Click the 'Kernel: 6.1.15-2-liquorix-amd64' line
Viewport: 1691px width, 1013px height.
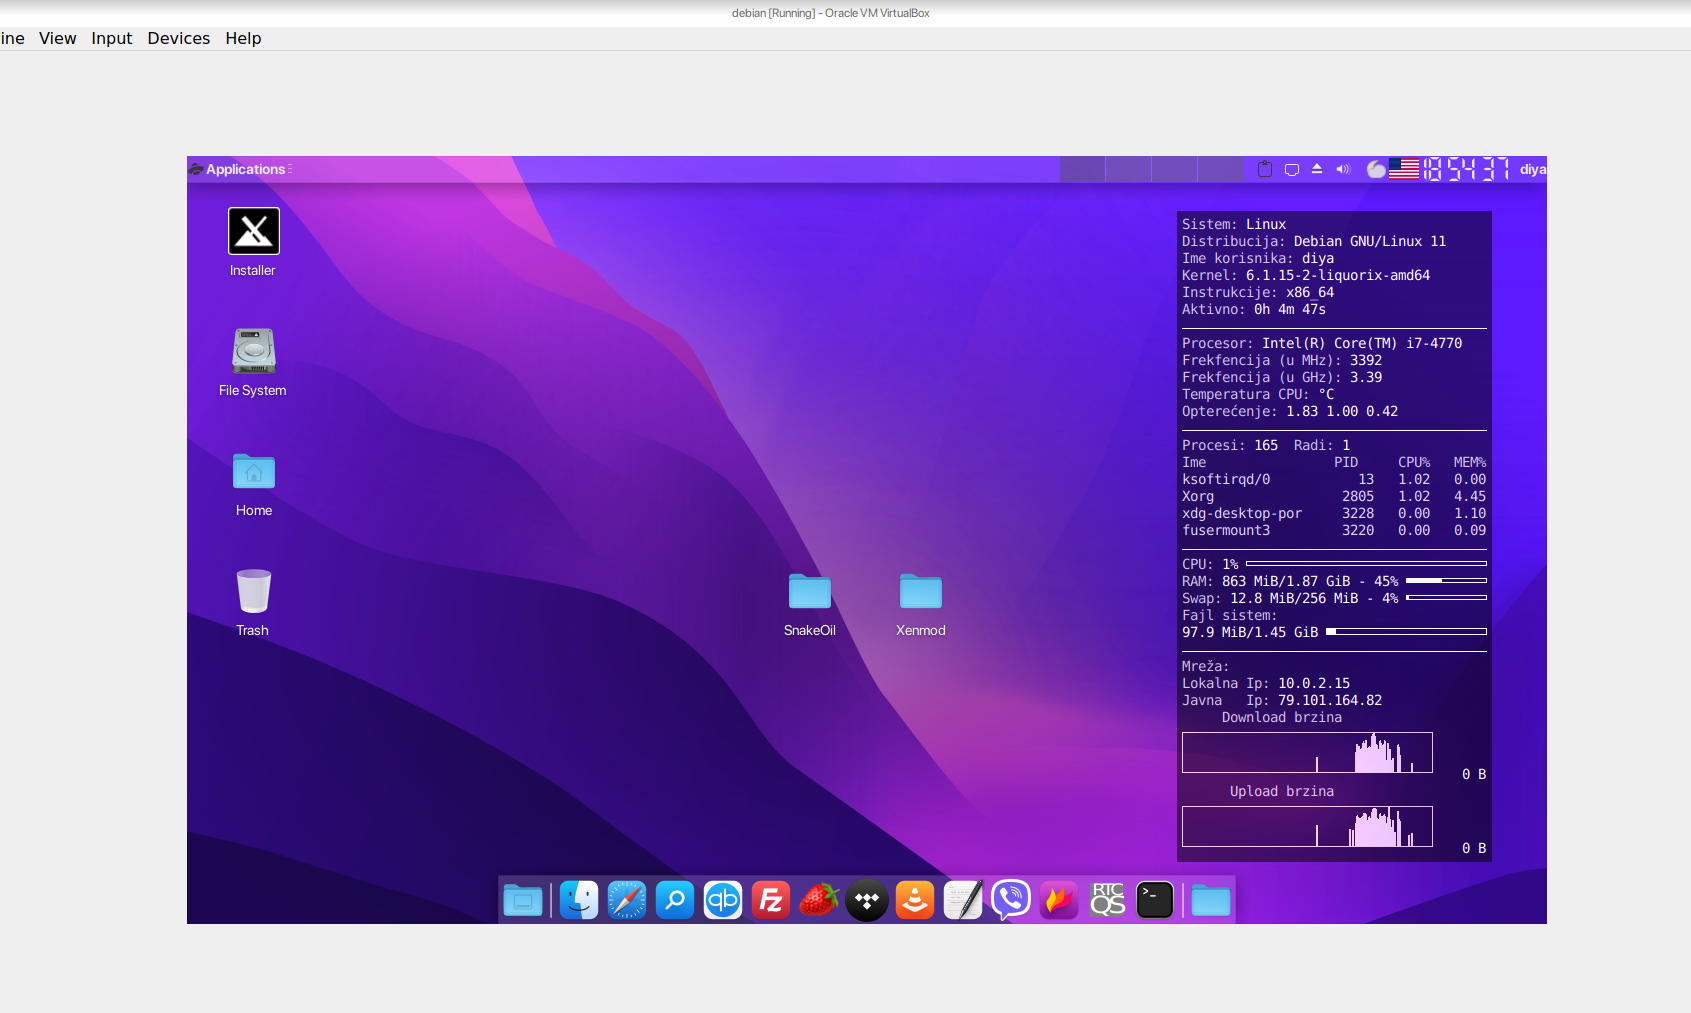(1306, 275)
